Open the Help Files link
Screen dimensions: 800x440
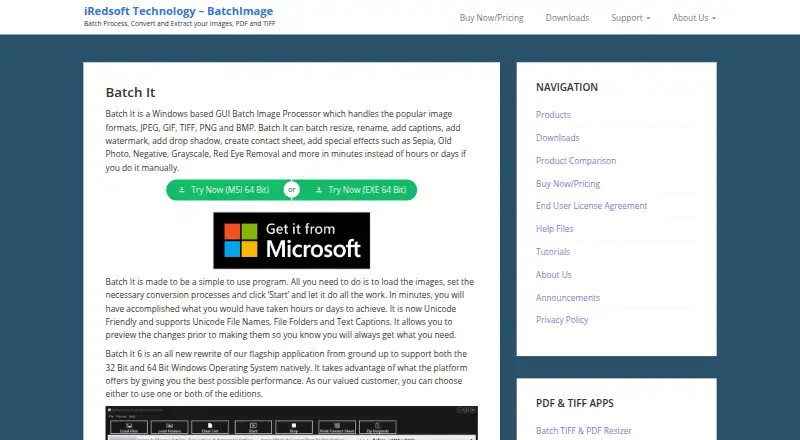[x=555, y=229]
